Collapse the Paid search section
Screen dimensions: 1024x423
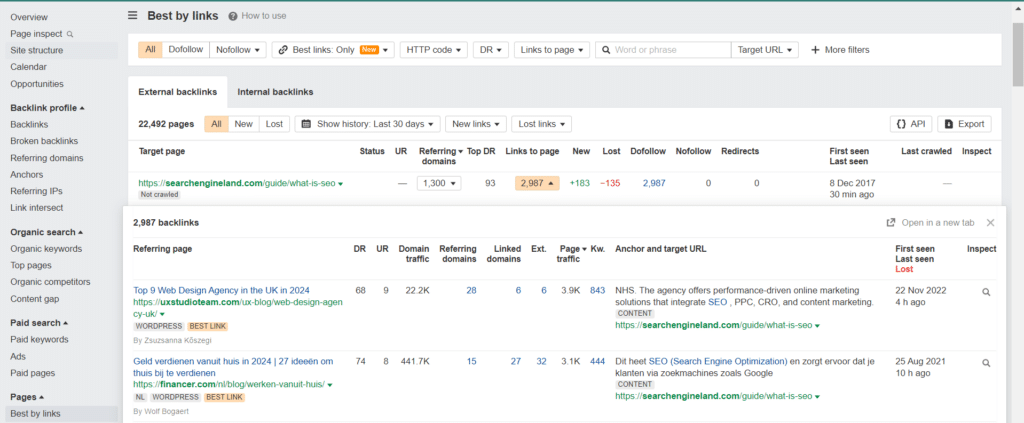(x=40, y=322)
